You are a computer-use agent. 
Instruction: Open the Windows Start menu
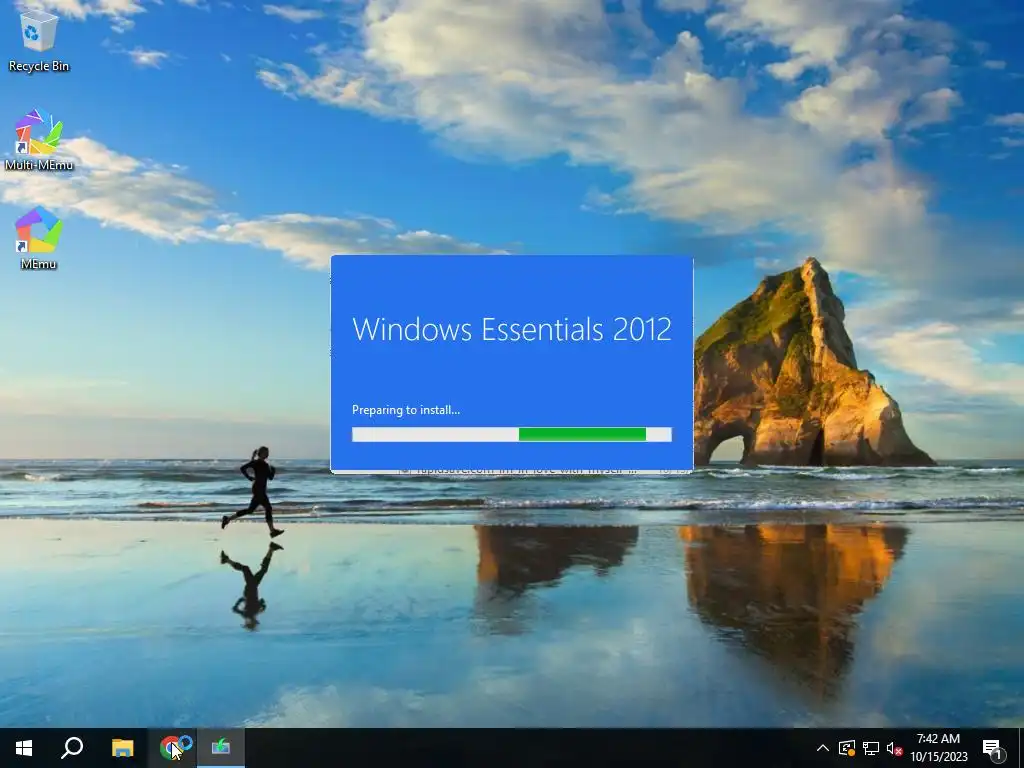coord(24,748)
